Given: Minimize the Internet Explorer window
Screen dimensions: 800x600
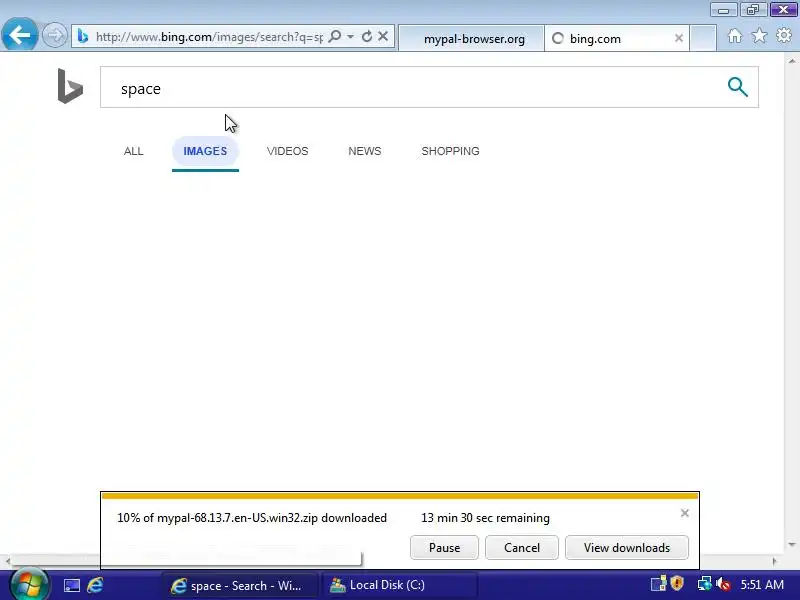Looking at the screenshot, I should tap(723, 10).
